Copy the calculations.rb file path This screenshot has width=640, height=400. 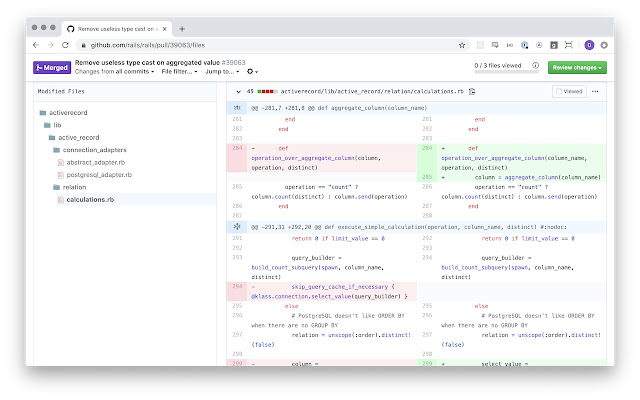click(x=471, y=90)
